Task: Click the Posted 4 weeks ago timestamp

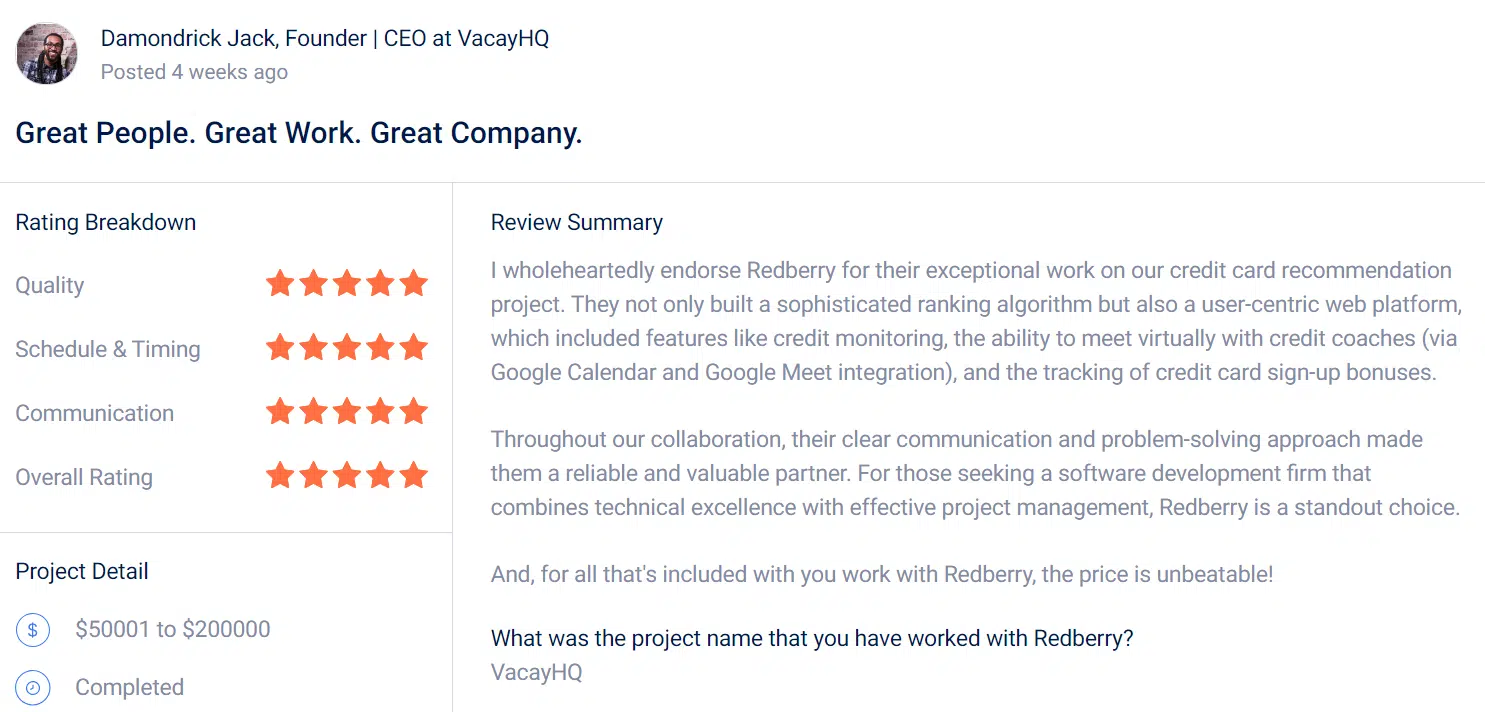Action: click(x=194, y=72)
